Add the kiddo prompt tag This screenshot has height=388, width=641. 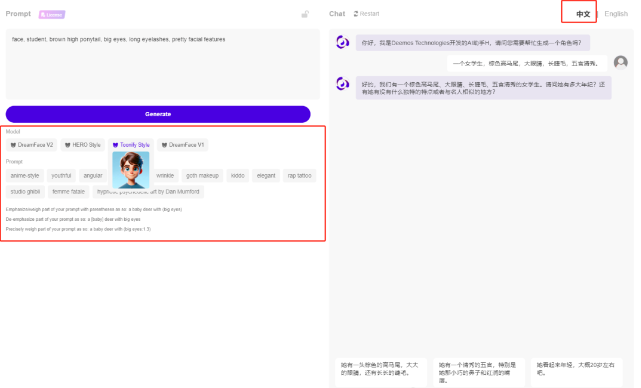[238, 175]
